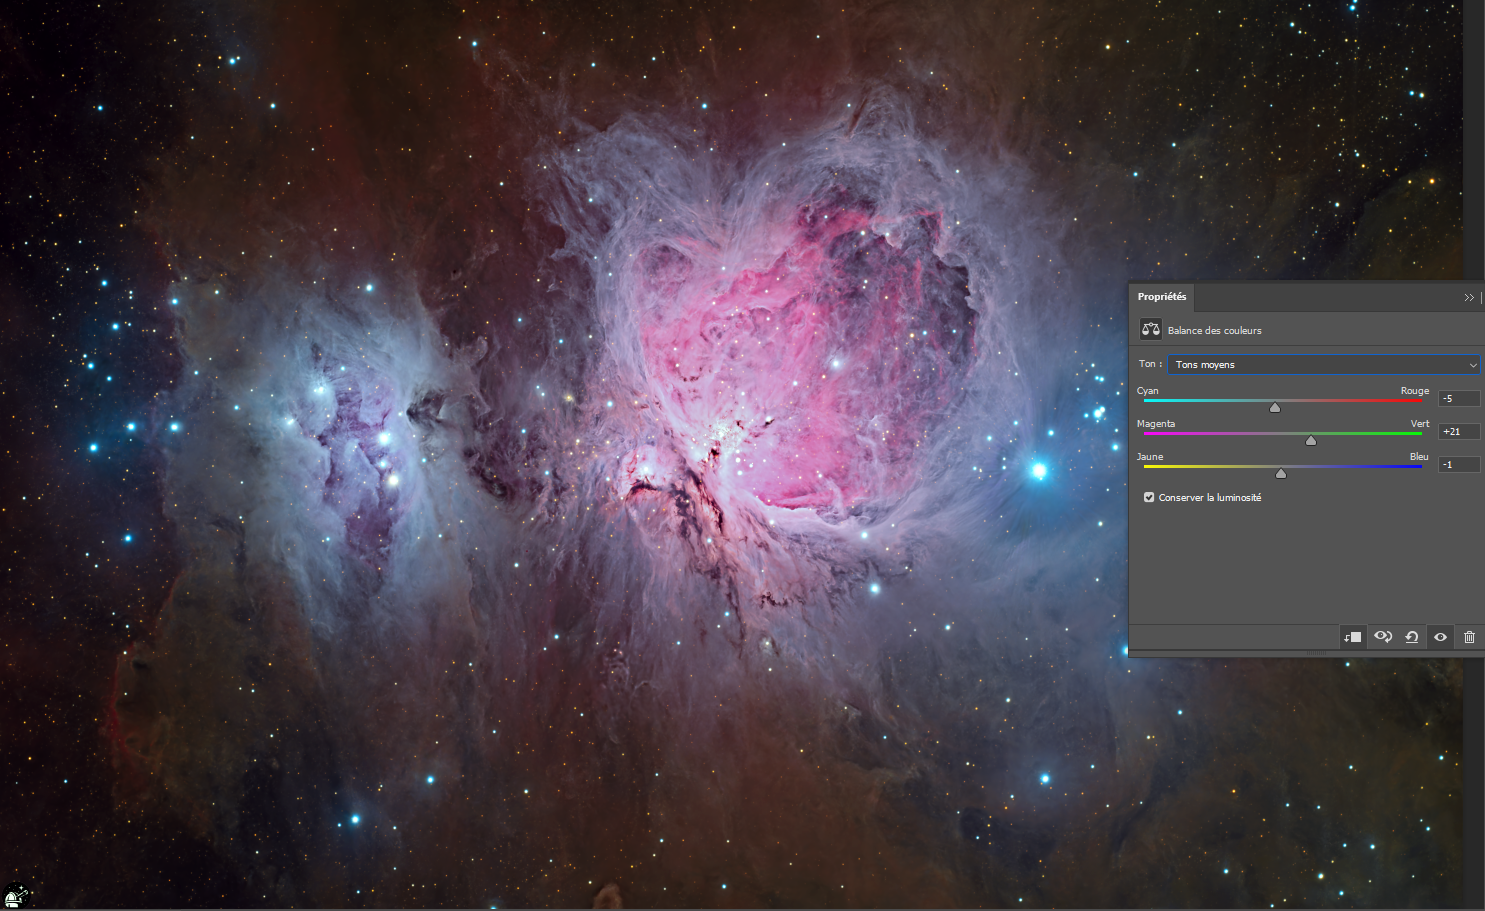The image size is (1485, 911).
Task: Click the view previous state icon
Action: pyautogui.click(x=1383, y=637)
